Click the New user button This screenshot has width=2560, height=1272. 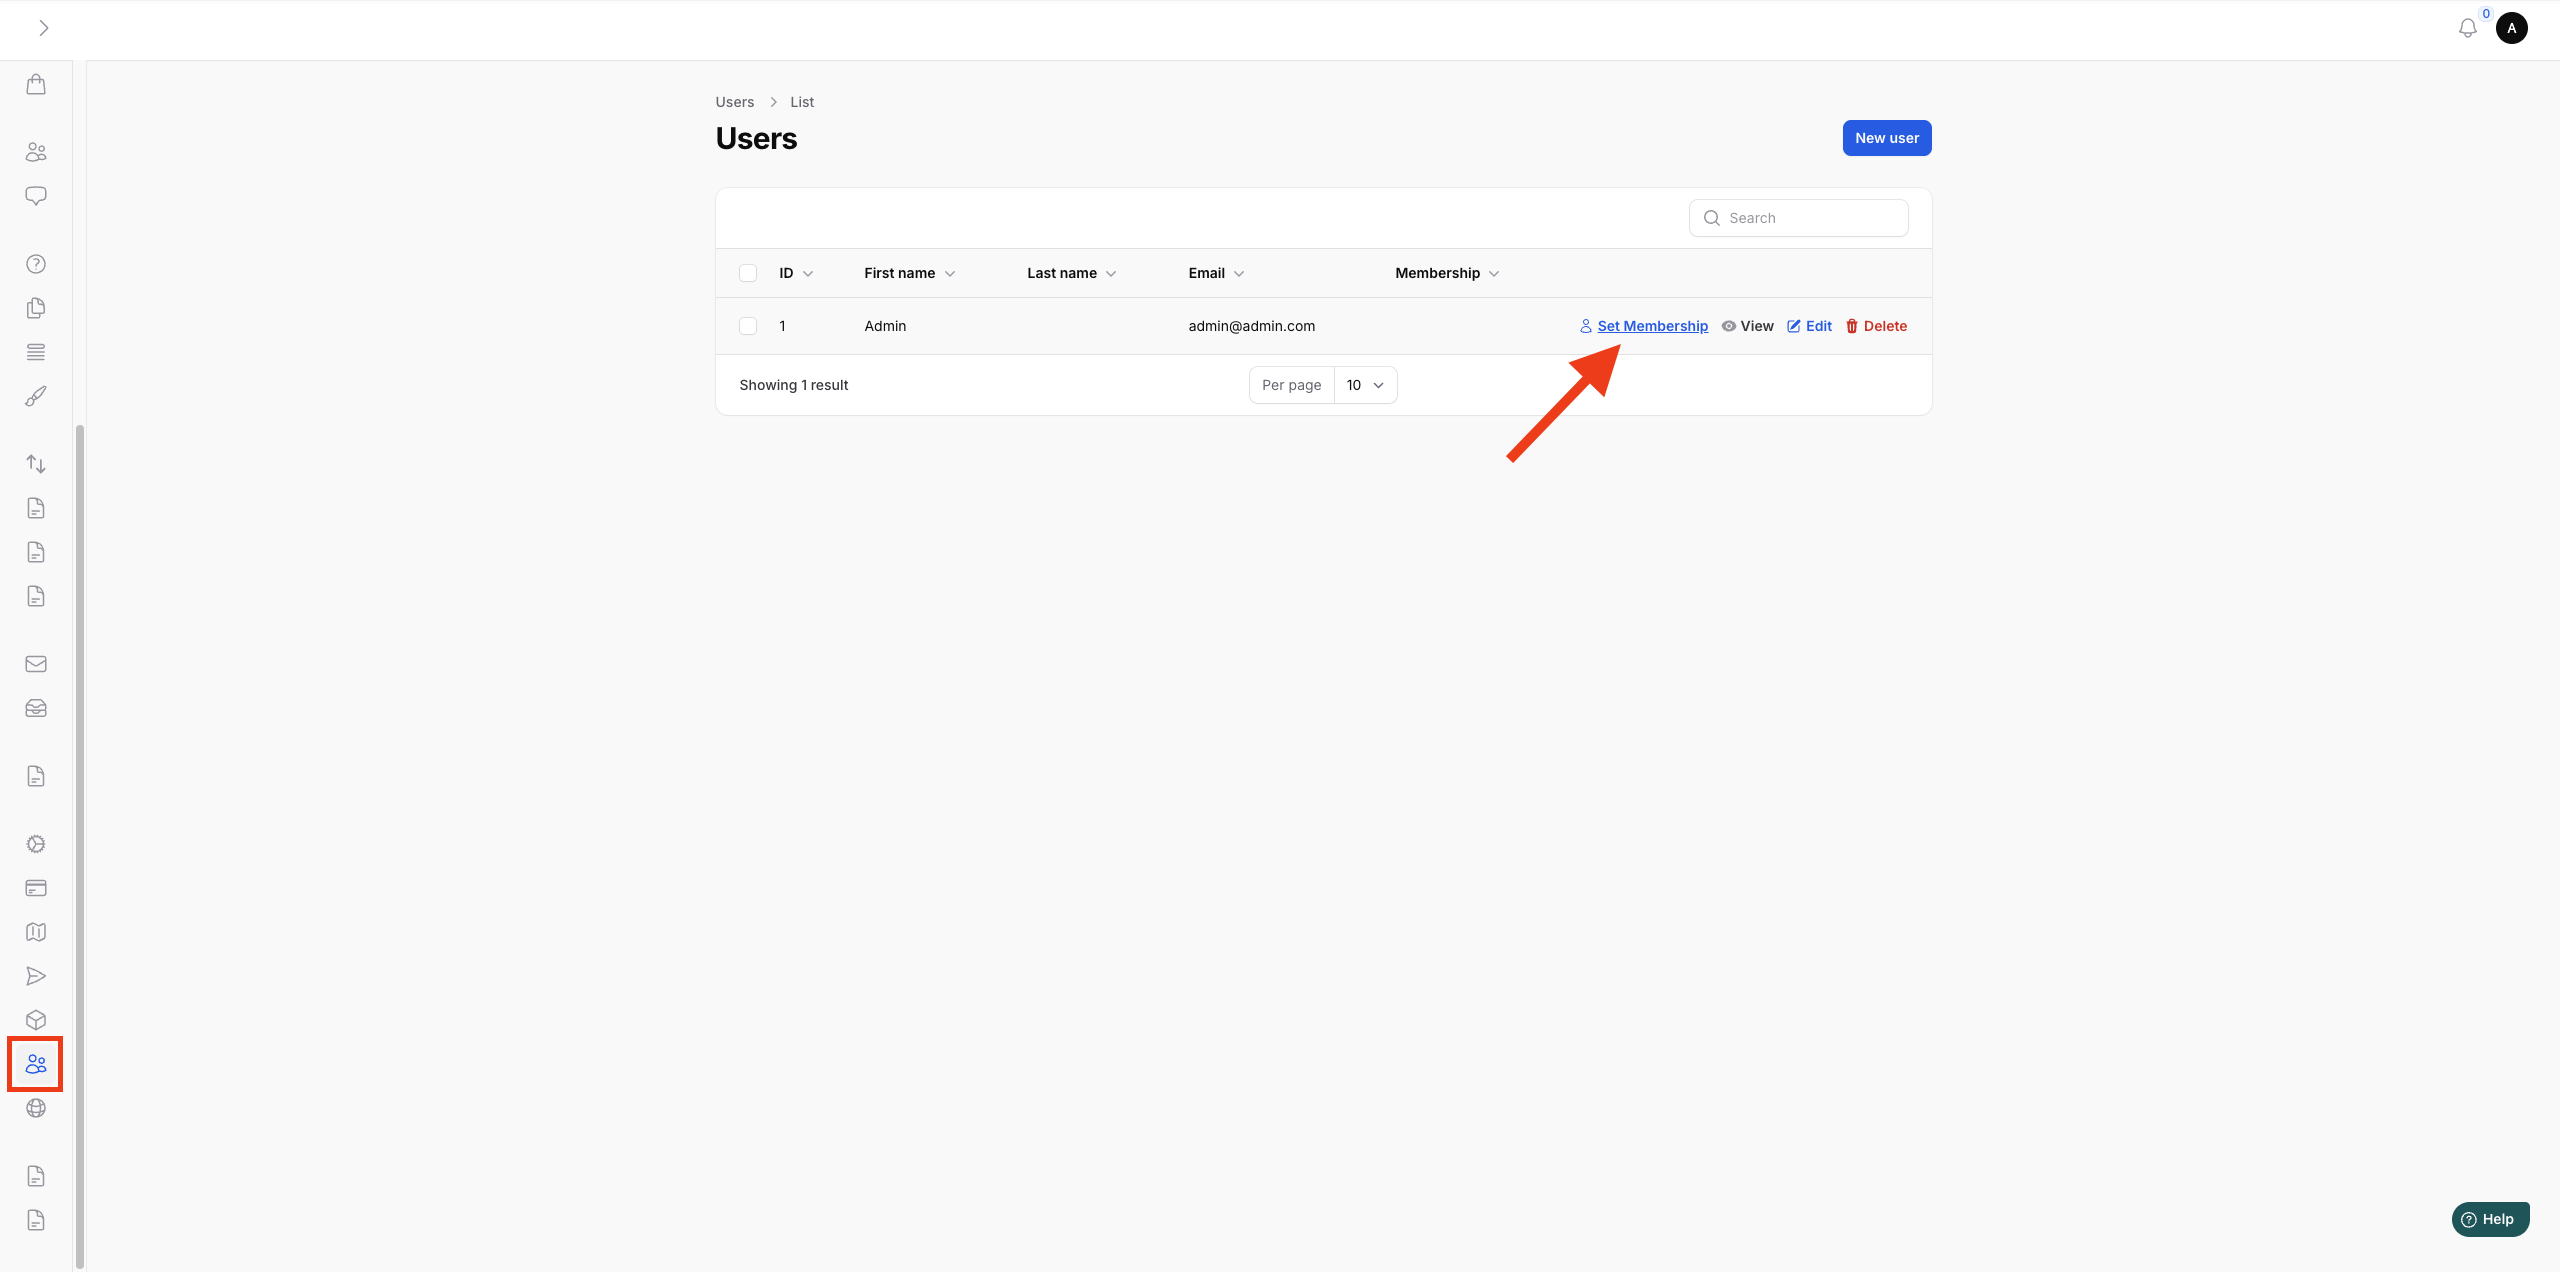pyautogui.click(x=1886, y=138)
